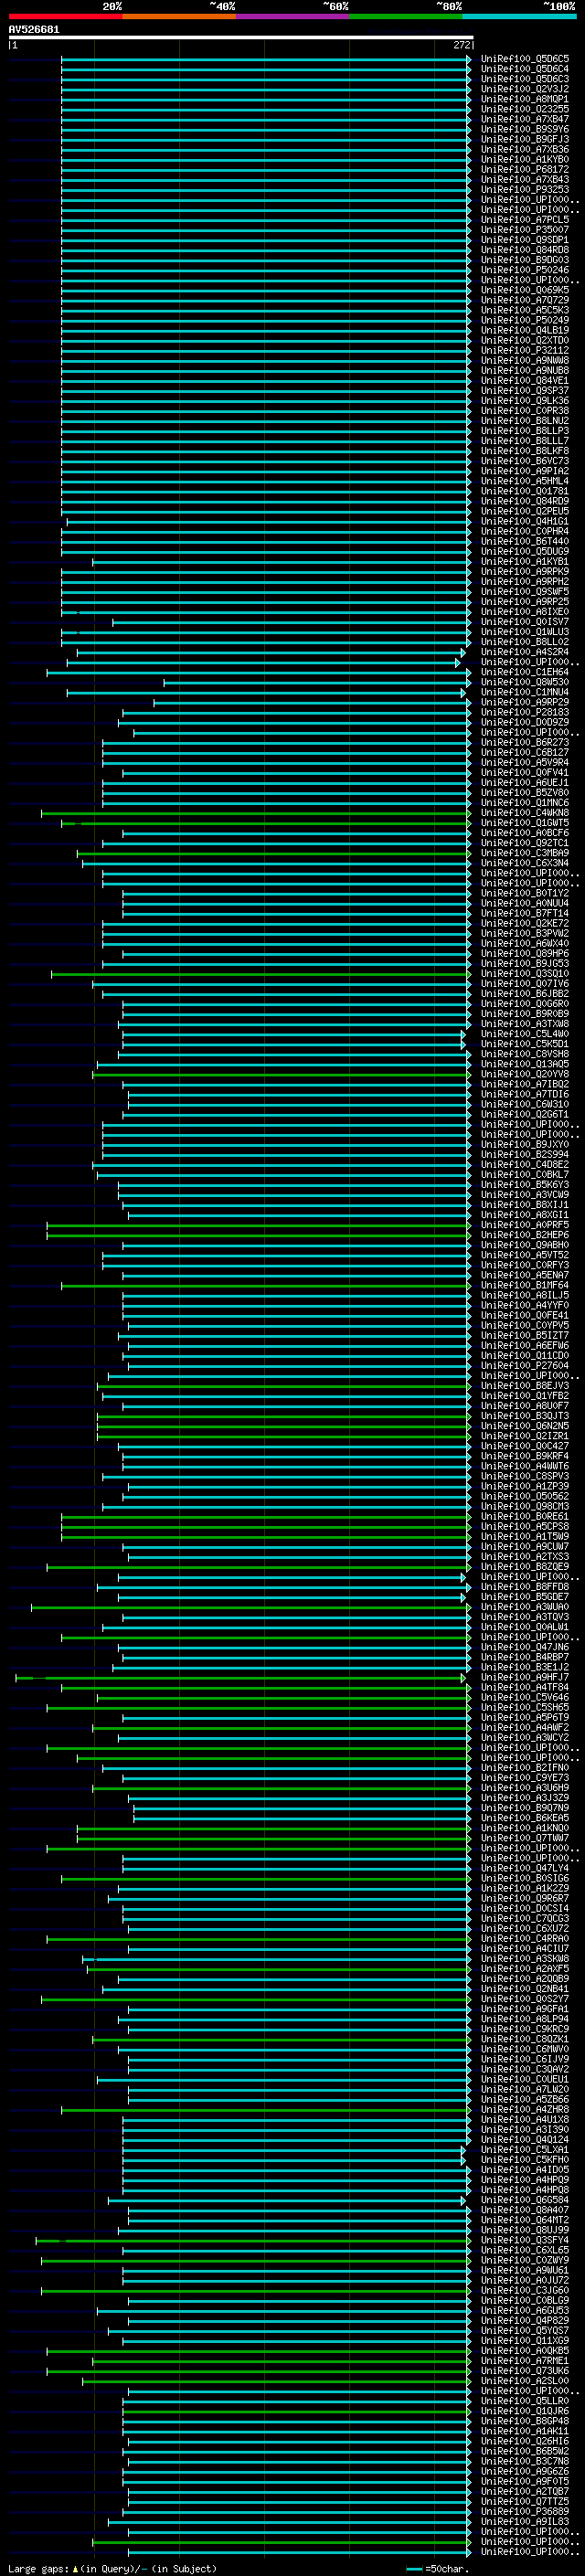Select hit label UniRef100_Q9SDP1
Image resolution: width=585 pixels, height=2576 pixels.
pos(524,240)
